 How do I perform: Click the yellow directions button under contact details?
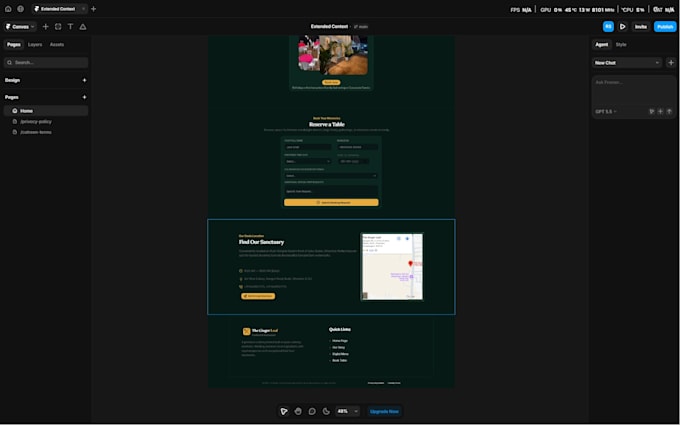tap(258, 296)
